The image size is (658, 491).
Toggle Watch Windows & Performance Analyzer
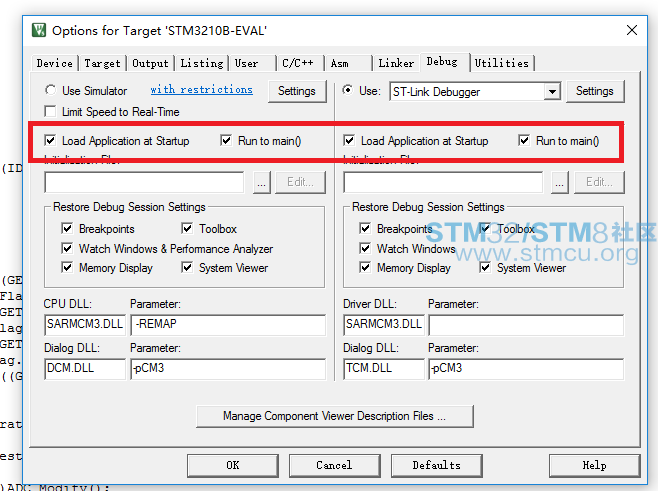(x=67, y=248)
